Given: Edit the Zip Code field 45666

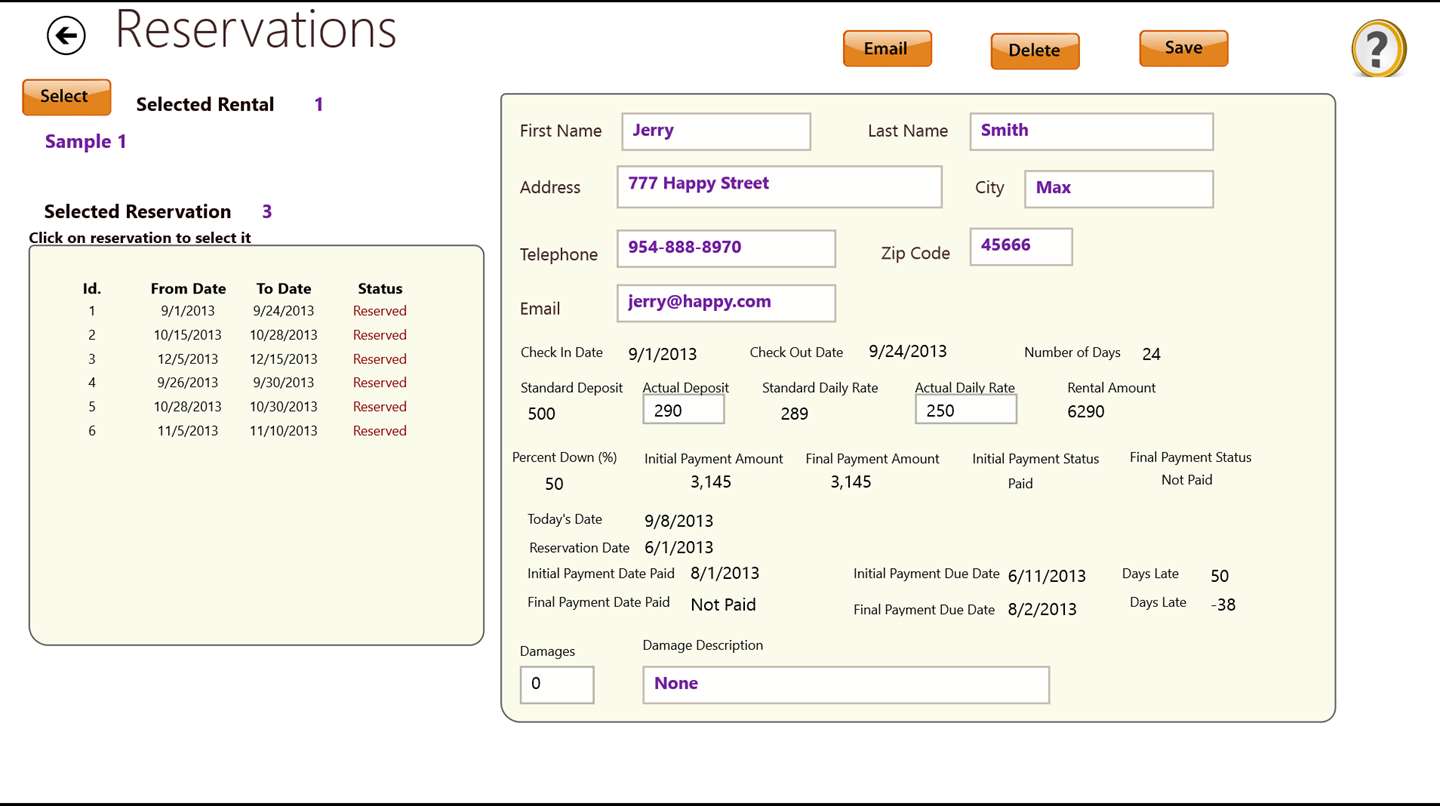Looking at the screenshot, I should (x=1021, y=246).
